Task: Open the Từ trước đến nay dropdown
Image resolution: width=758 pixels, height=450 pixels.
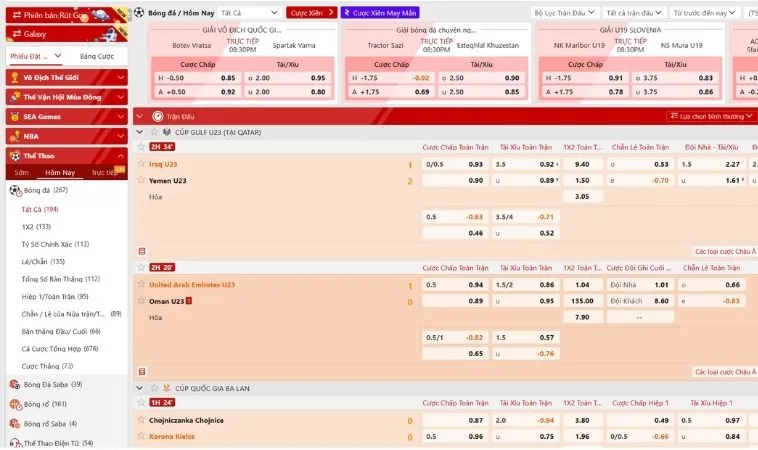Action: 704,13
